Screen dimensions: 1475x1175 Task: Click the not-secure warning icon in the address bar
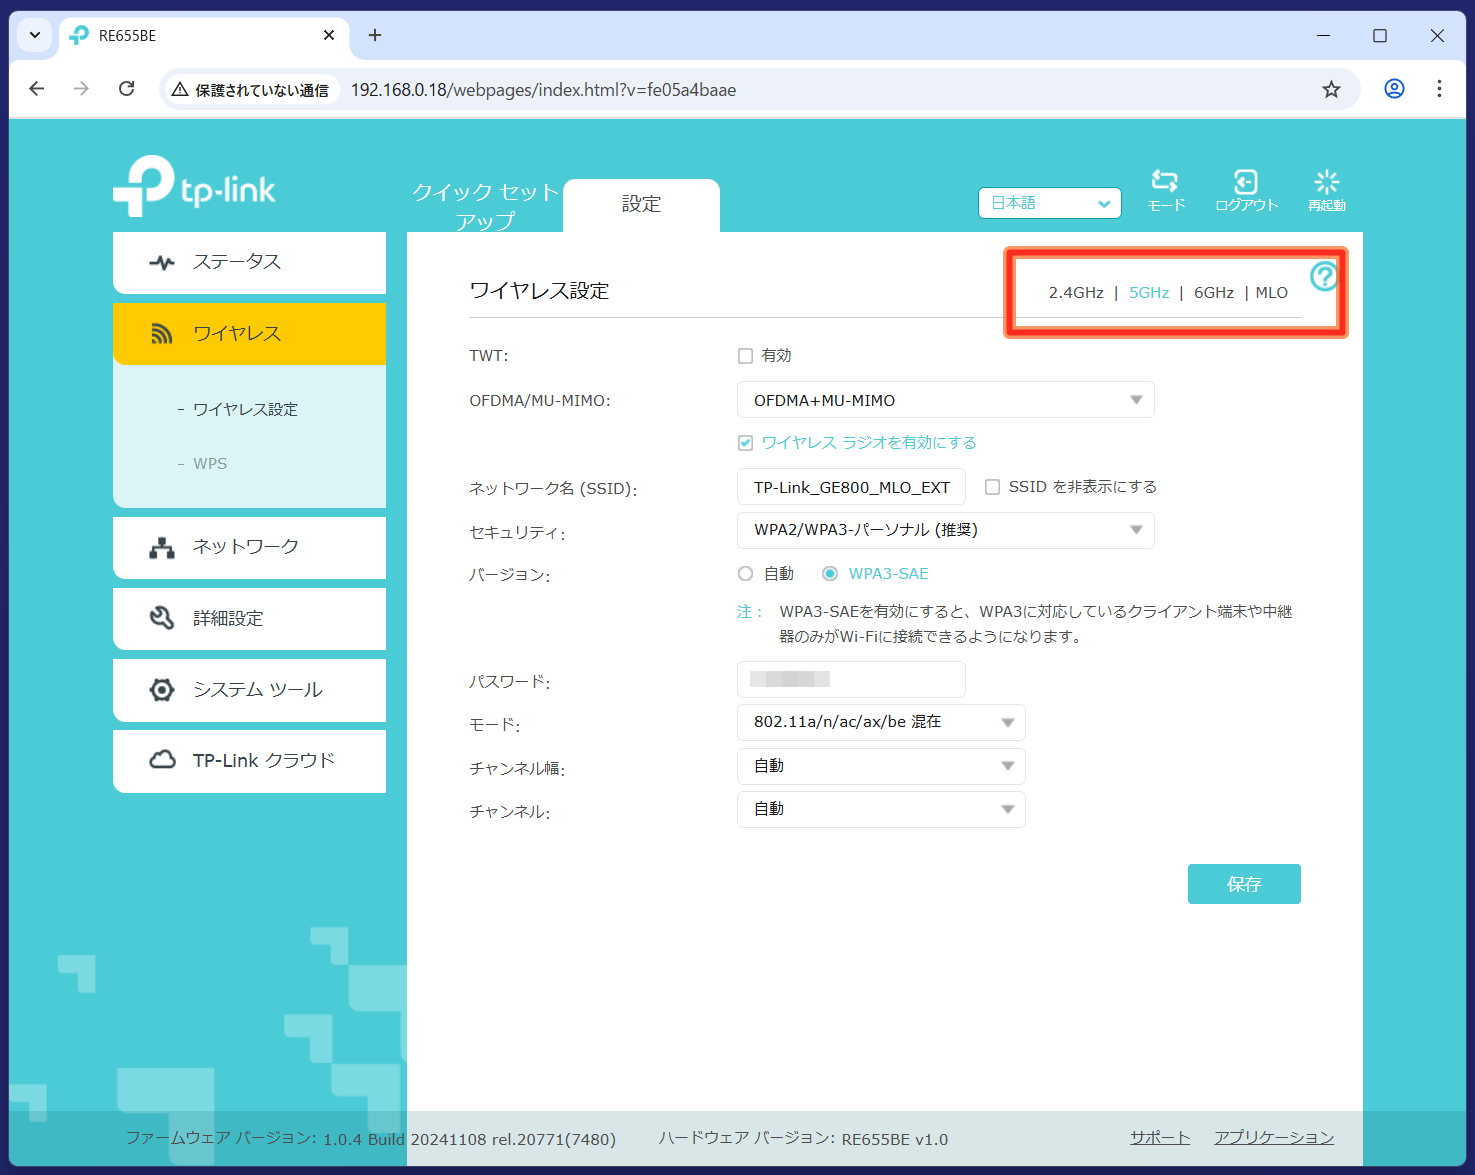180,90
